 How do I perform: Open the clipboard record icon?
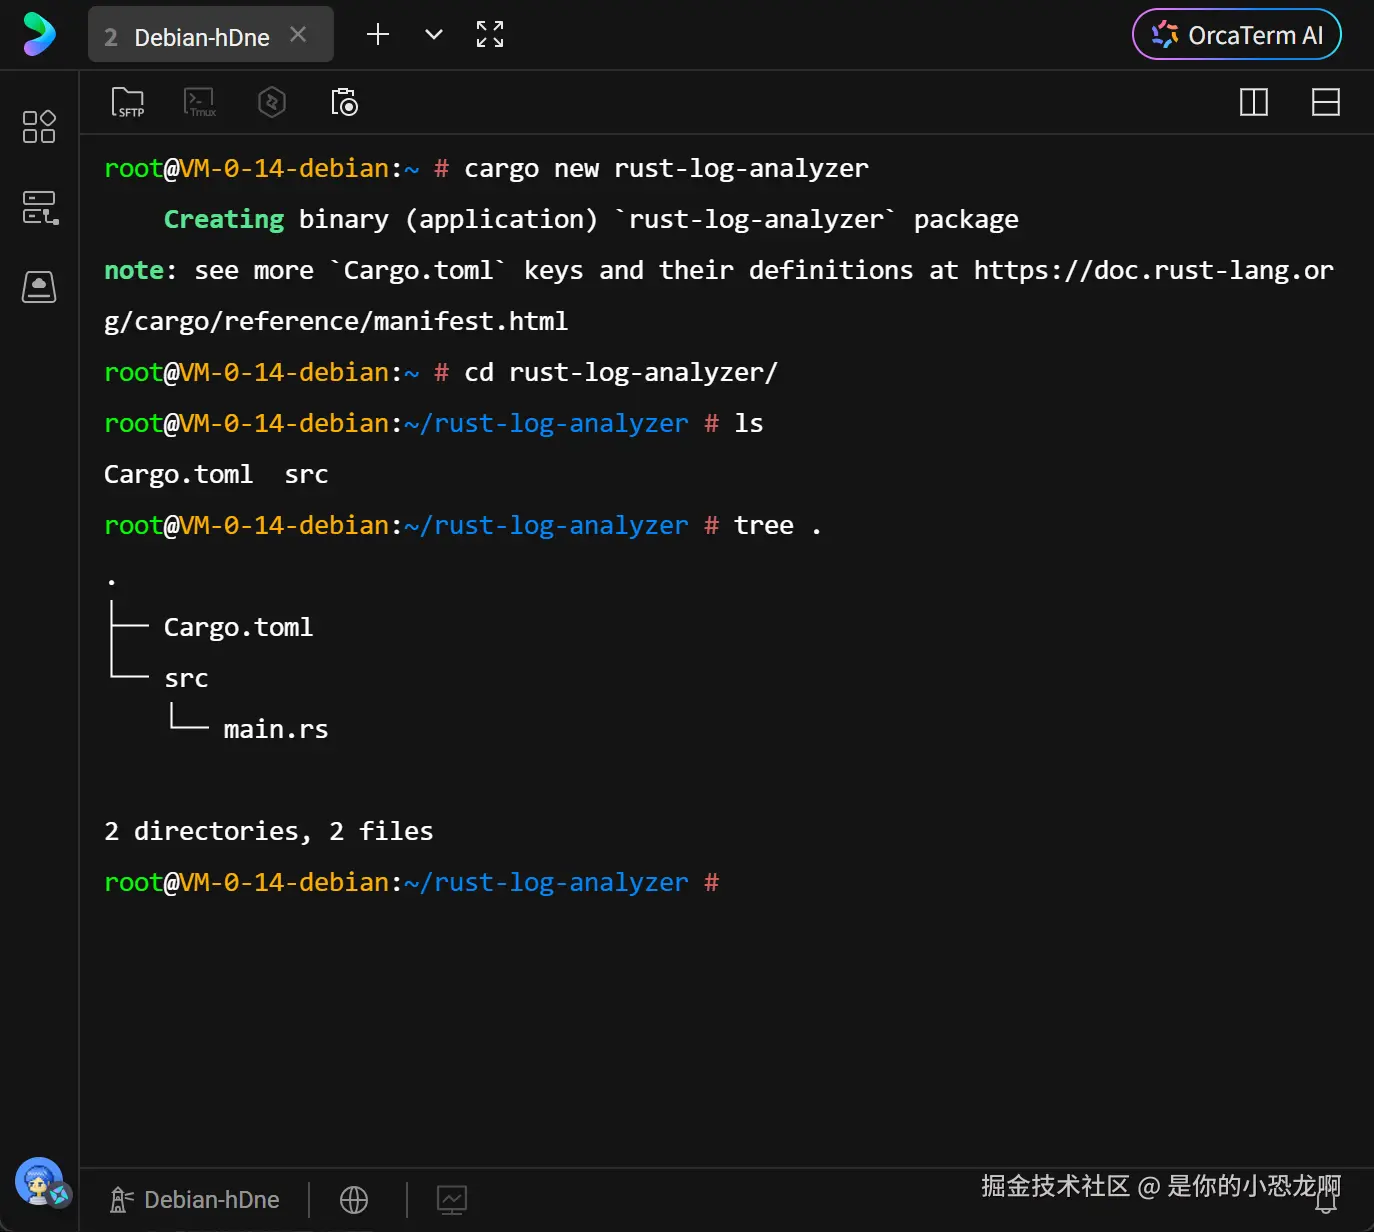344,102
